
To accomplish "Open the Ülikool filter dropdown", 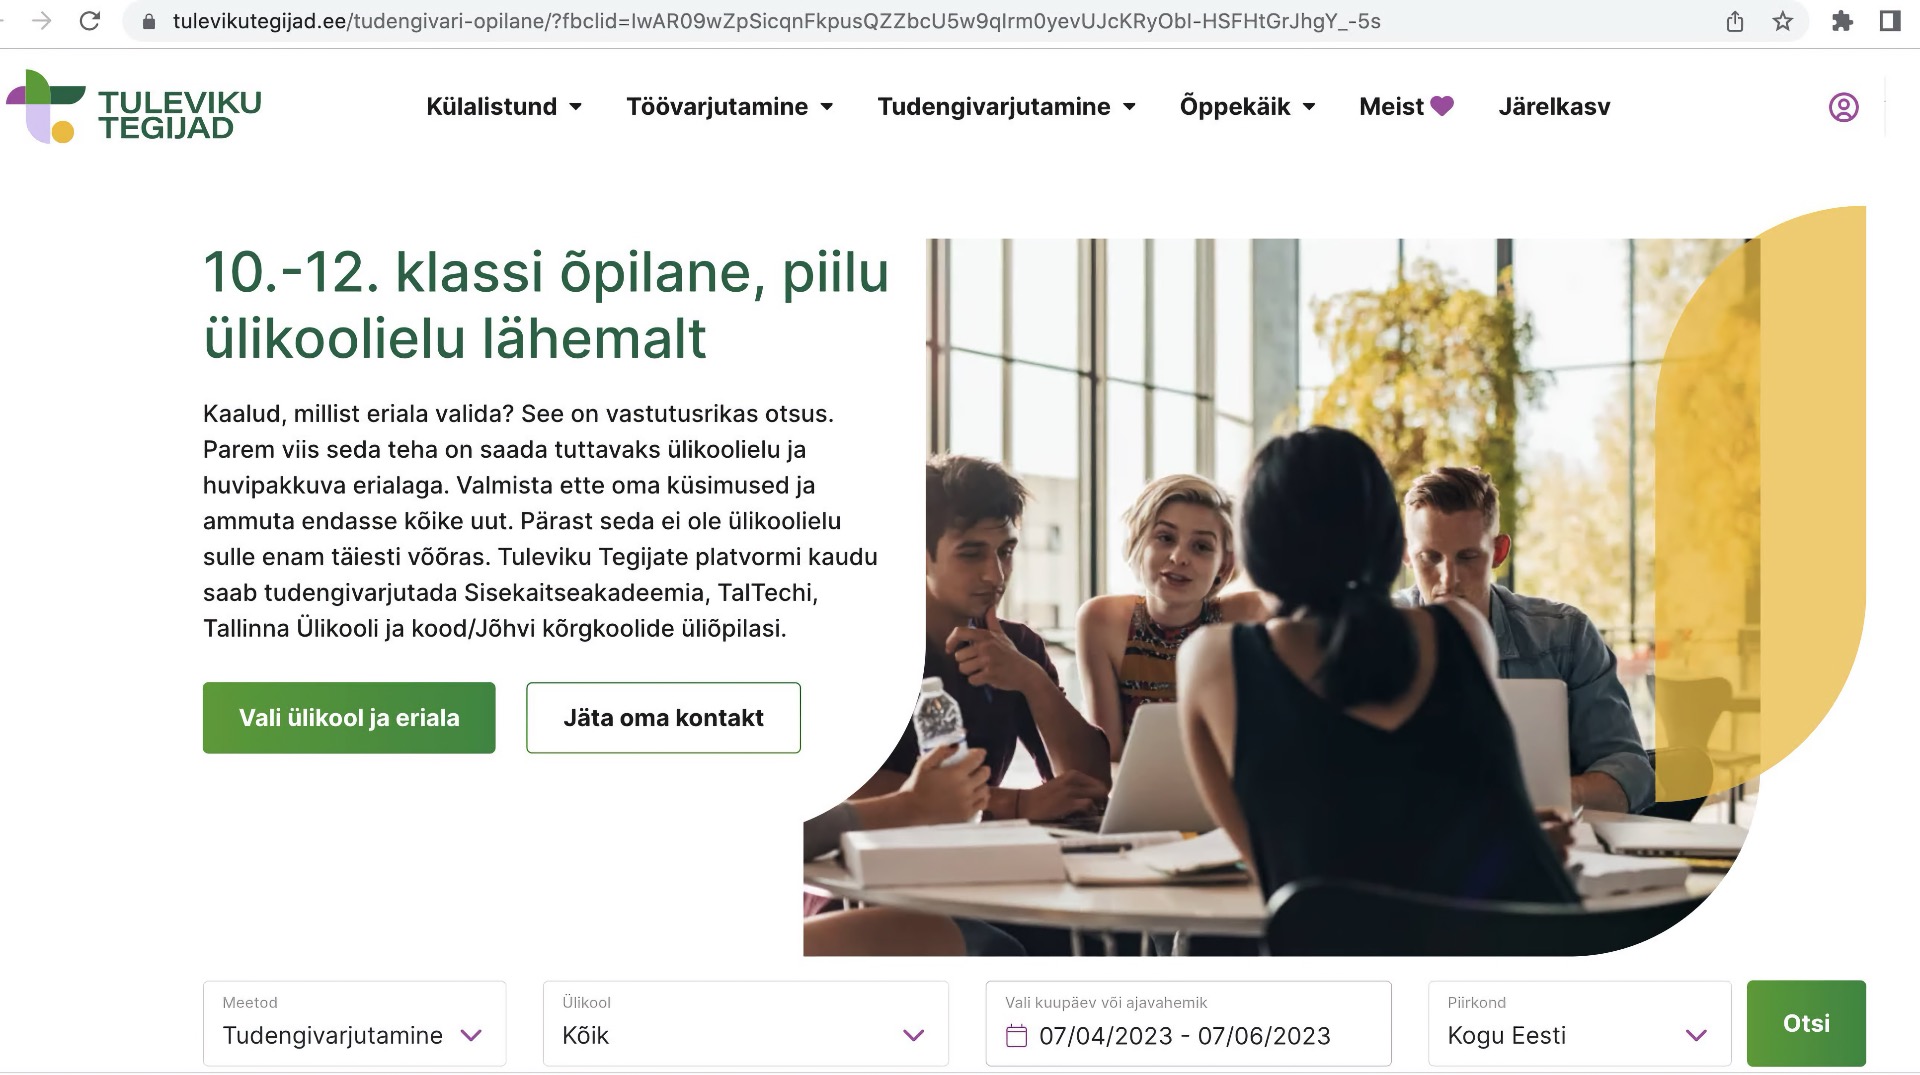I will click(745, 1024).
